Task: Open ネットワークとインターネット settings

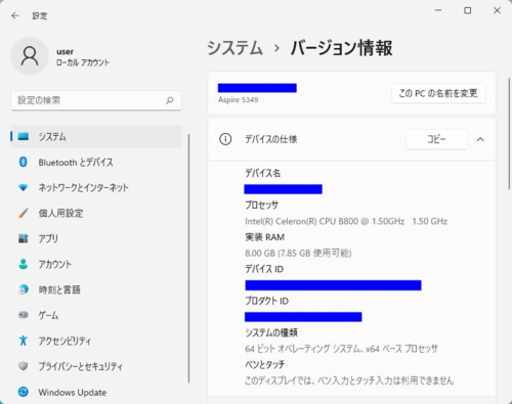Action: [x=96, y=188]
